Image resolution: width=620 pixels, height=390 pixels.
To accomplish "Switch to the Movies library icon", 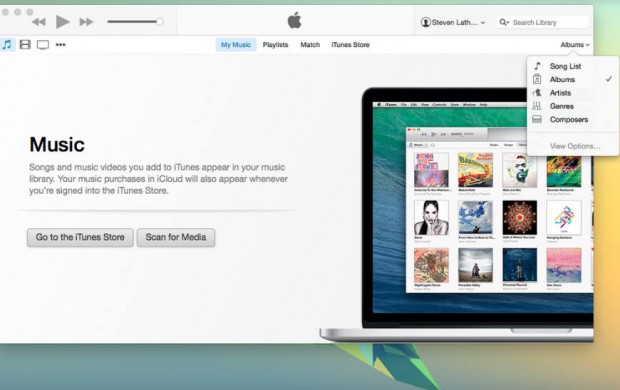I will tap(25, 44).
